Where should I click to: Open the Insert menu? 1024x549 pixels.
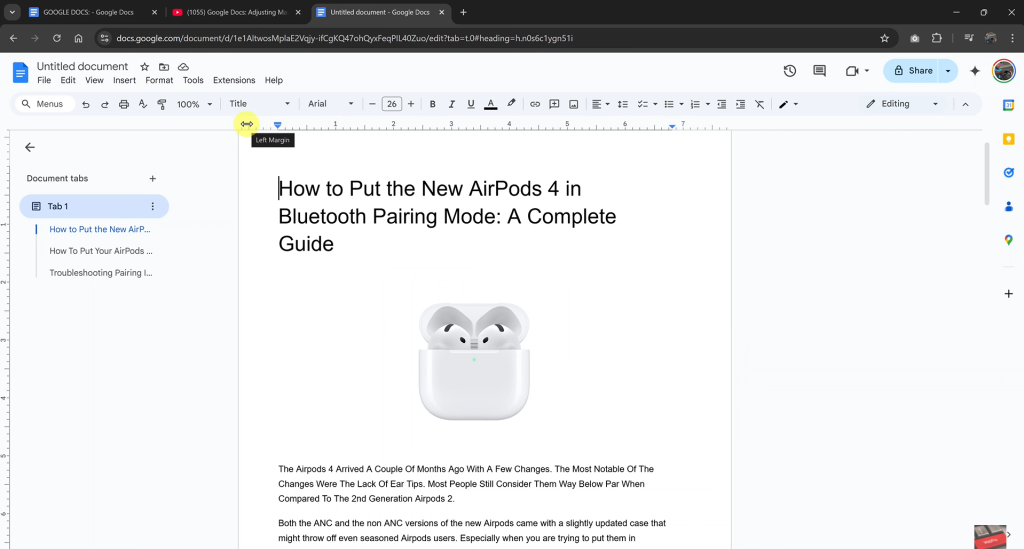pyautogui.click(x=124, y=80)
